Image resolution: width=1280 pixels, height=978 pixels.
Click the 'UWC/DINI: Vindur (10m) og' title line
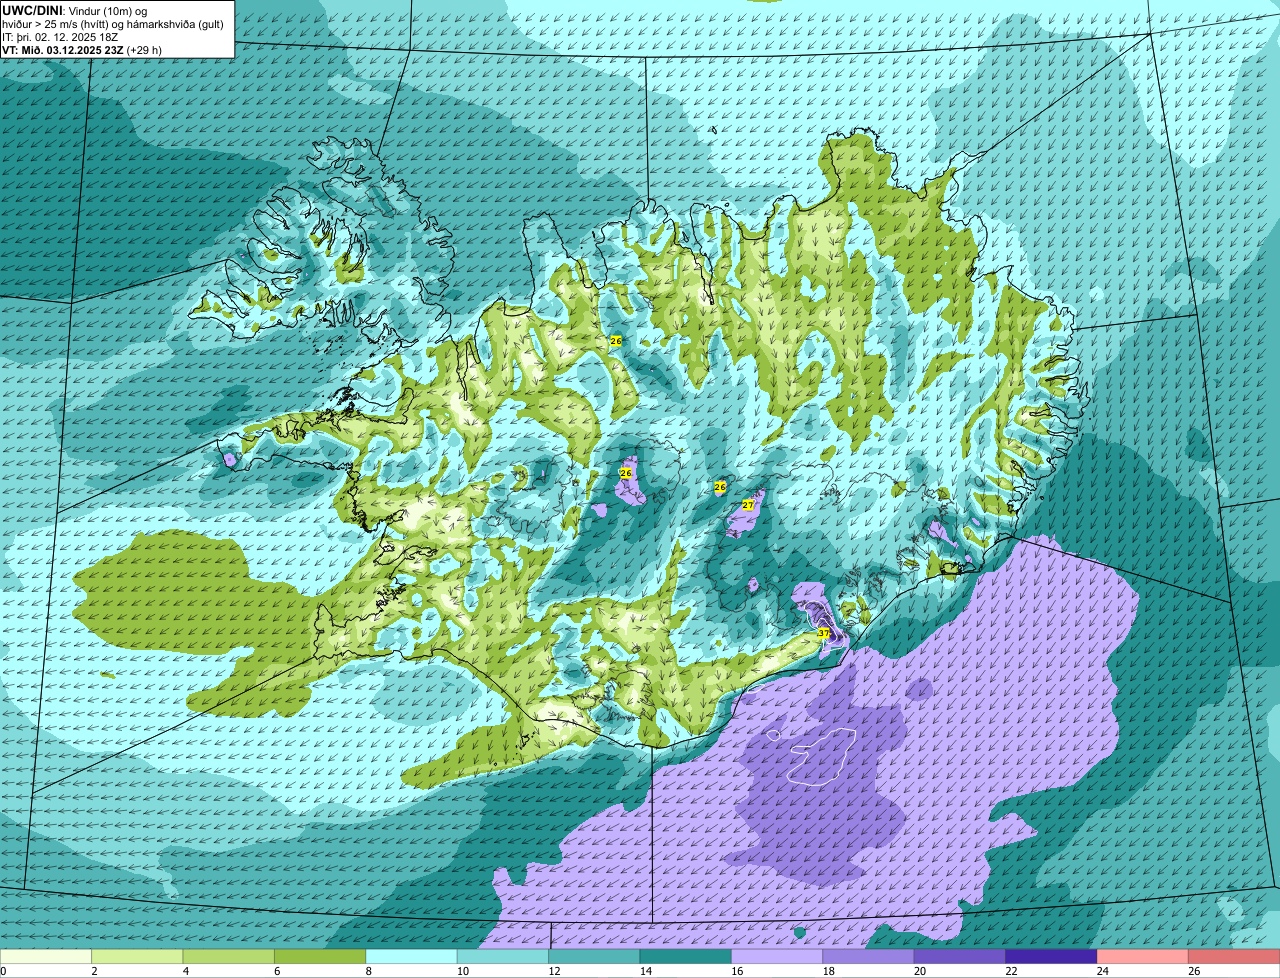click(76, 10)
